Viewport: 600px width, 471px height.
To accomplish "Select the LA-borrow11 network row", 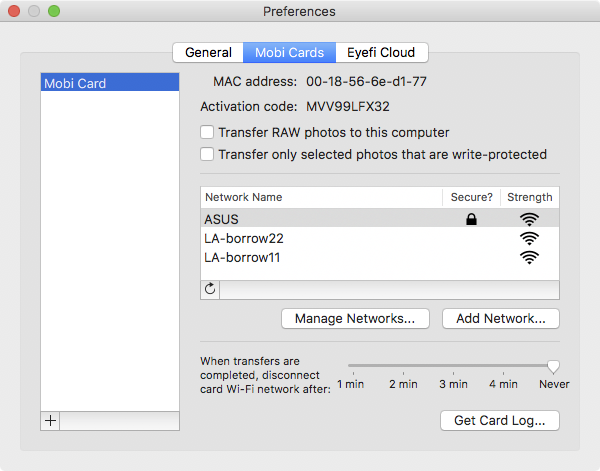I will (320, 257).
